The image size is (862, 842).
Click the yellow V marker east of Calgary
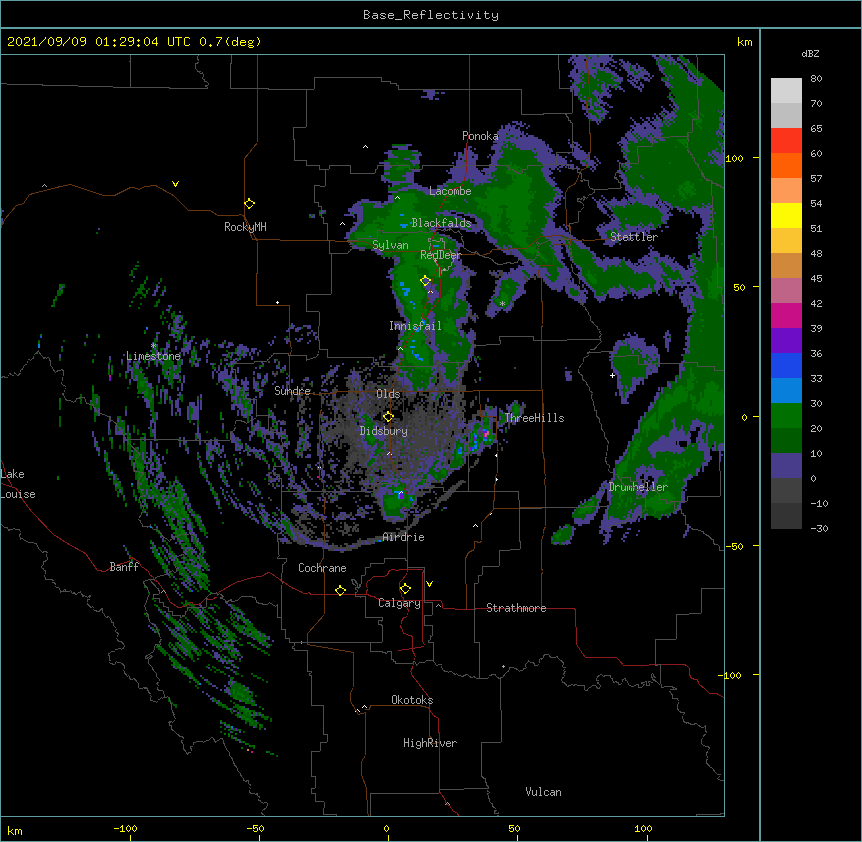[x=429, y=584]
